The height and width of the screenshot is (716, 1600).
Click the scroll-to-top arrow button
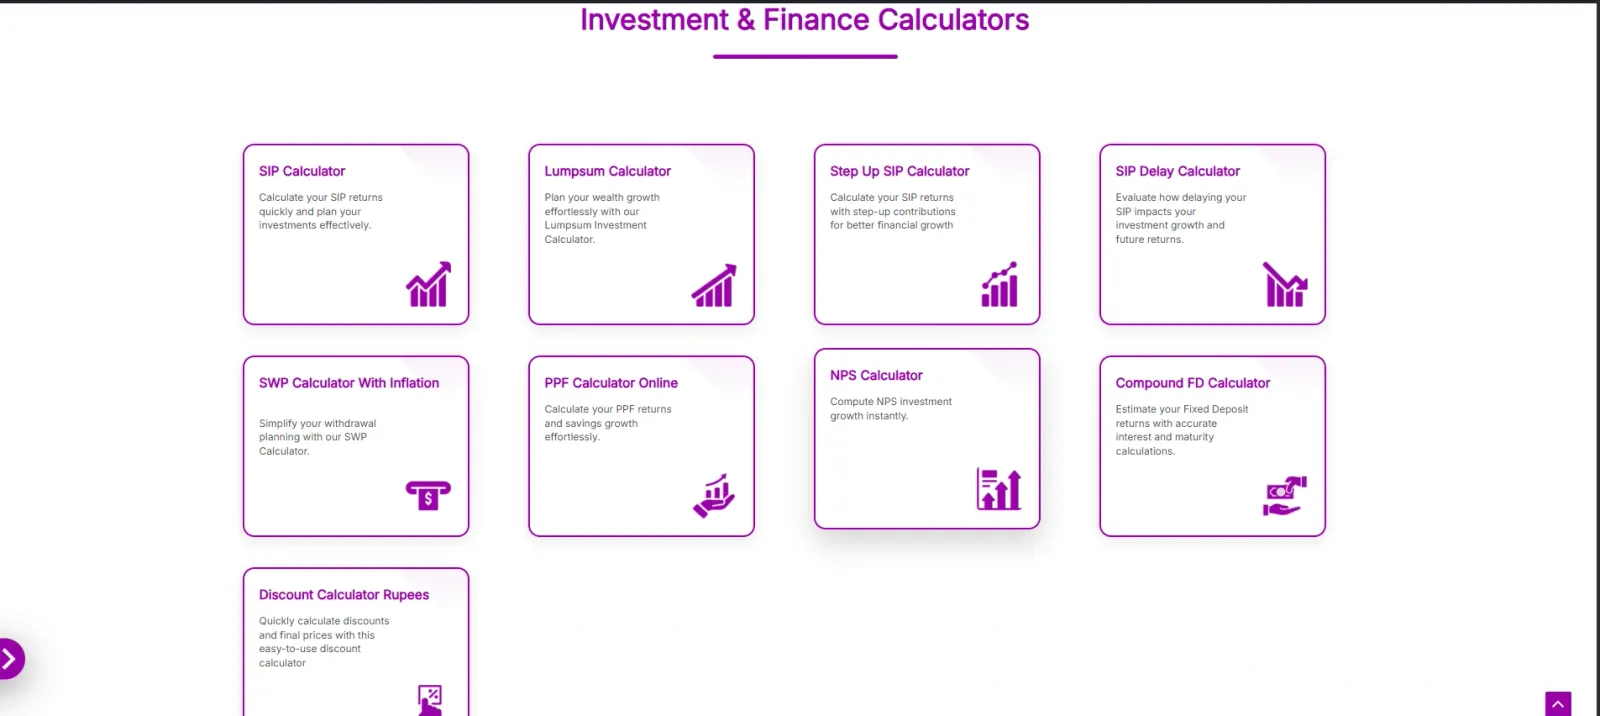(1557, 704)
